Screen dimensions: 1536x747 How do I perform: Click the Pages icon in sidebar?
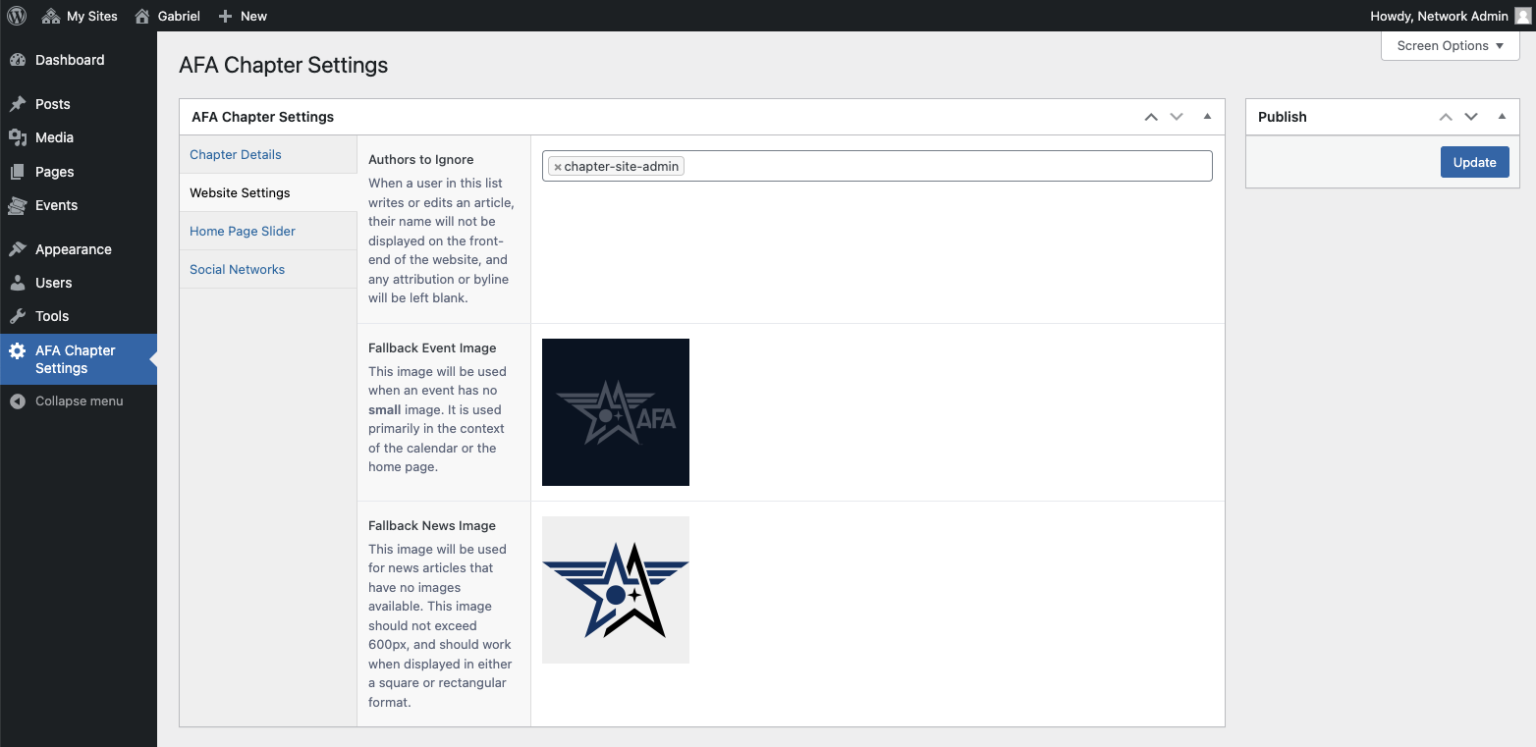(17, 172)
